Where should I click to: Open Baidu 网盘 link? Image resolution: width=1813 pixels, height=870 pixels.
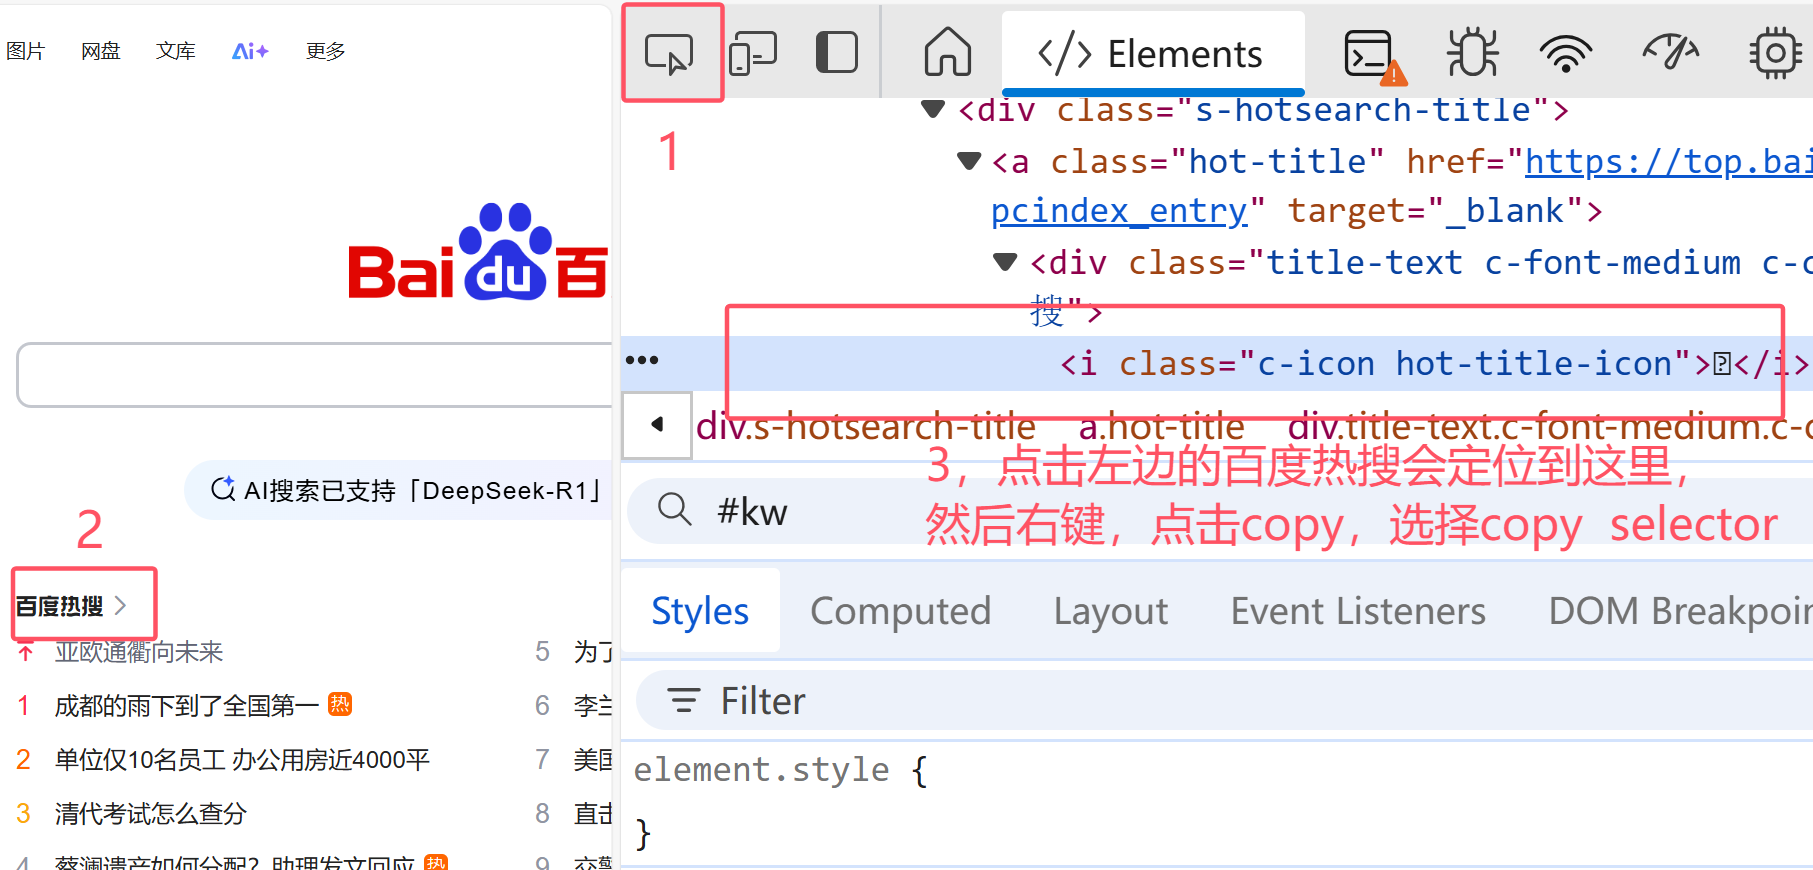tap(101, 51)
